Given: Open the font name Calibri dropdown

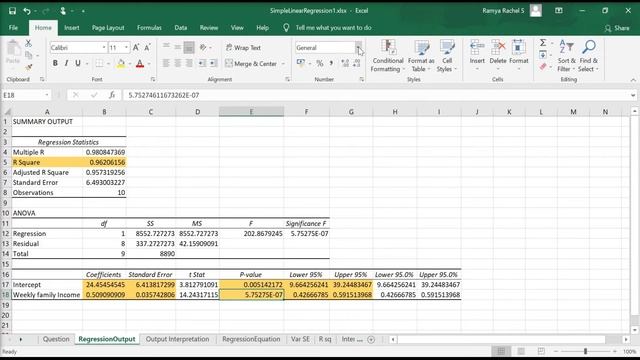Looking at the screenshot, I should coord(104,48).
